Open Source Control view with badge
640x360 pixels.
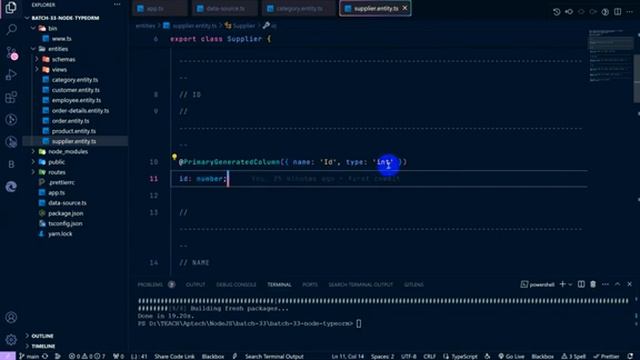pyautogui.click(x=11, y=52)
